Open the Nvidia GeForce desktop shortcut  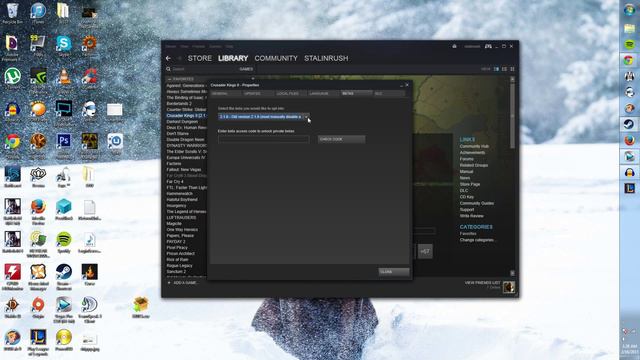point(38,76)
